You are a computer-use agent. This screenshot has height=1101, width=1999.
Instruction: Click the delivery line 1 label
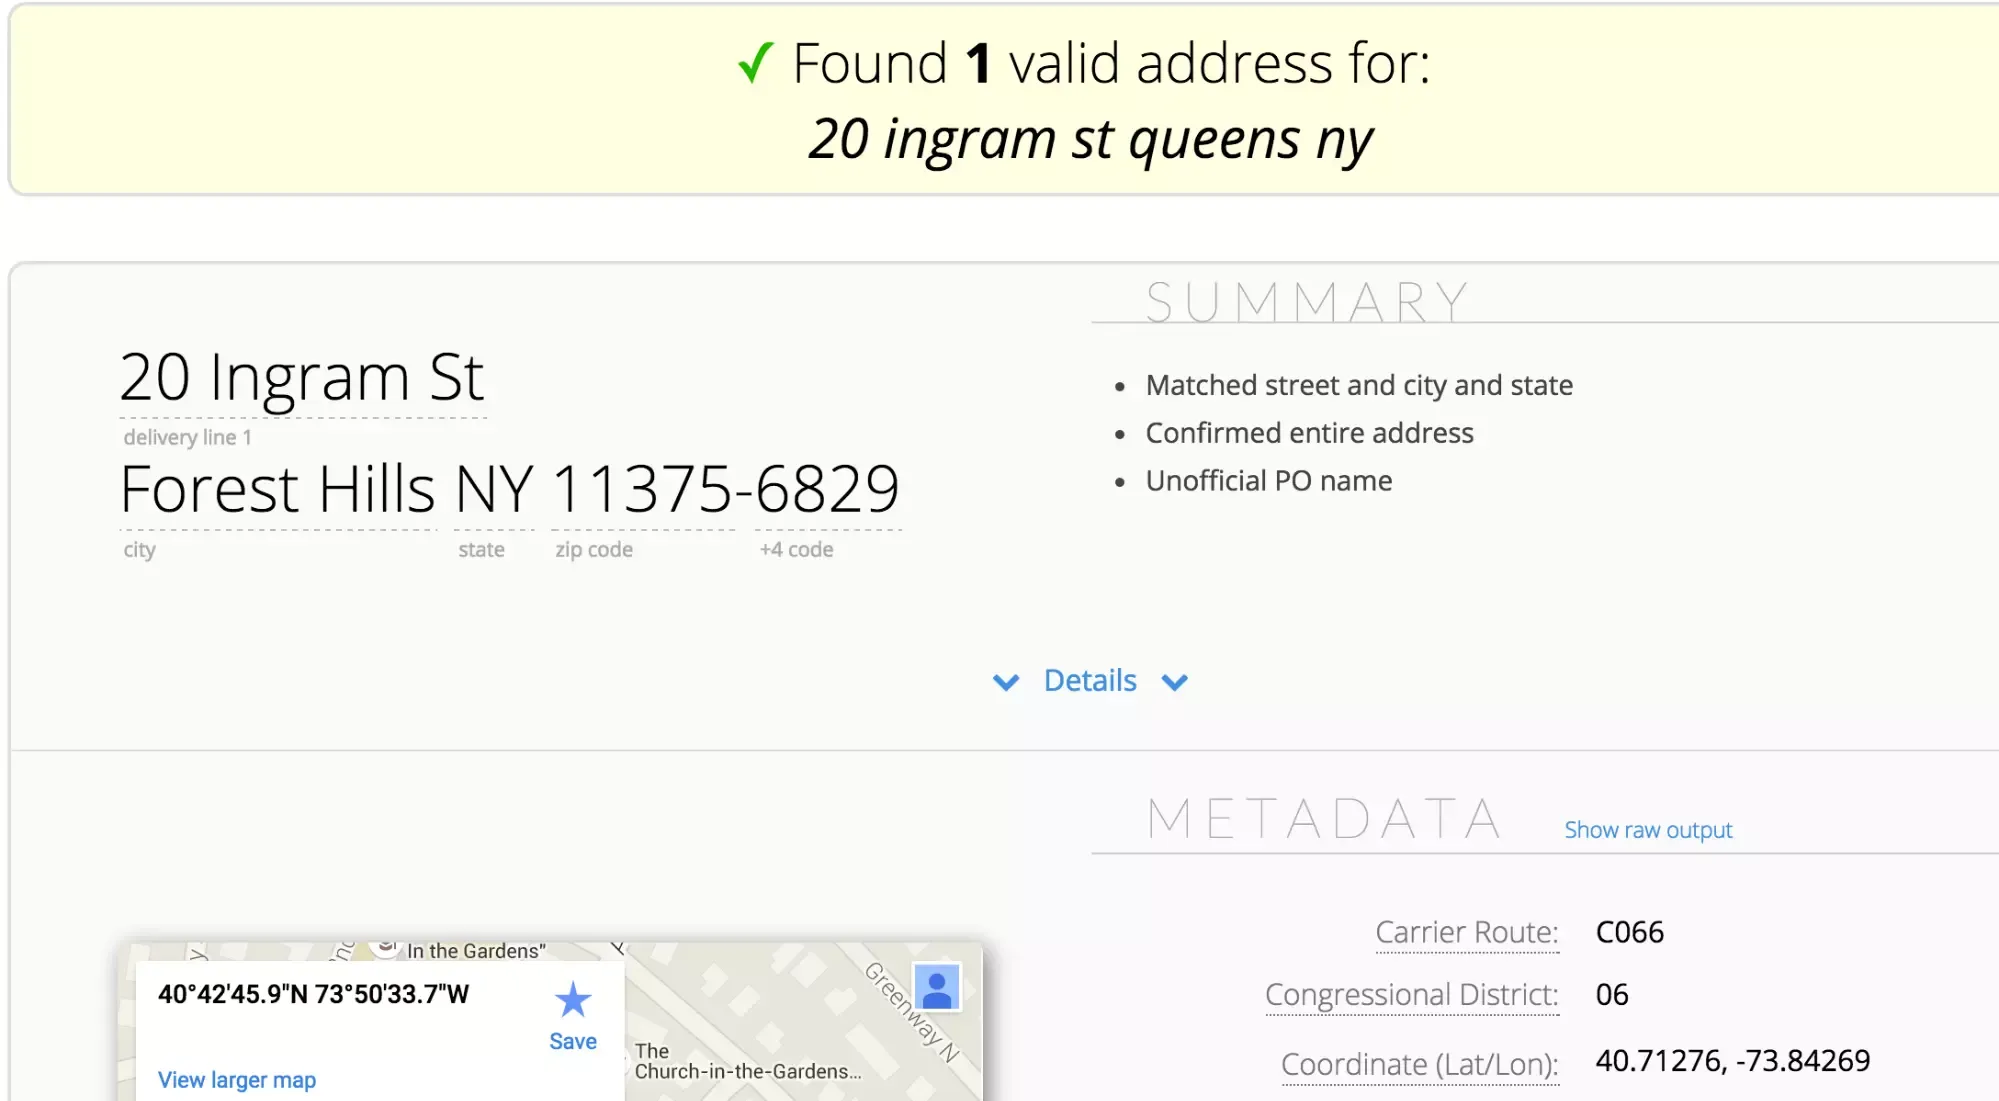(x=186, y=436)
